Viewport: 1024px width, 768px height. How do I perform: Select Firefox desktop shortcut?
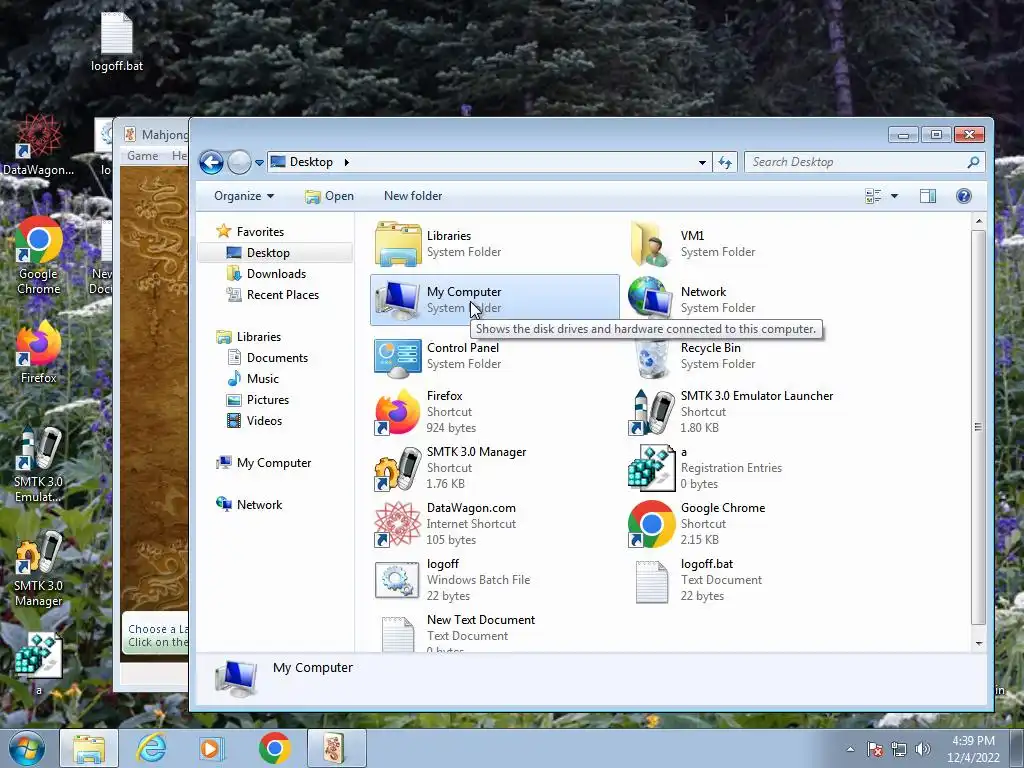point(39,353)
